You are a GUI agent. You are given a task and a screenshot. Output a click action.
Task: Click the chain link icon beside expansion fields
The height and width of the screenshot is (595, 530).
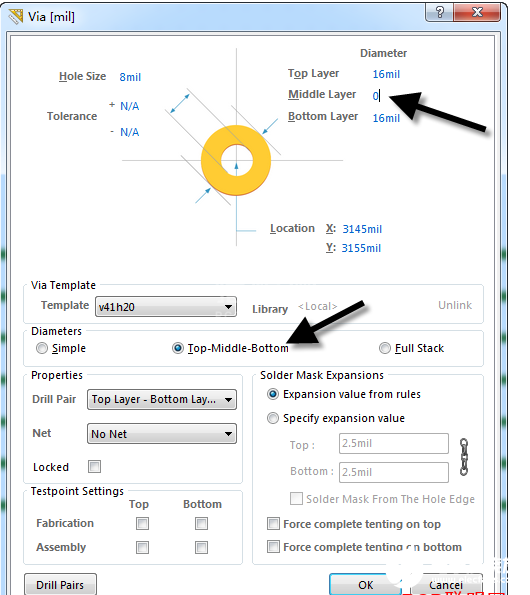(x=464, y=457)
